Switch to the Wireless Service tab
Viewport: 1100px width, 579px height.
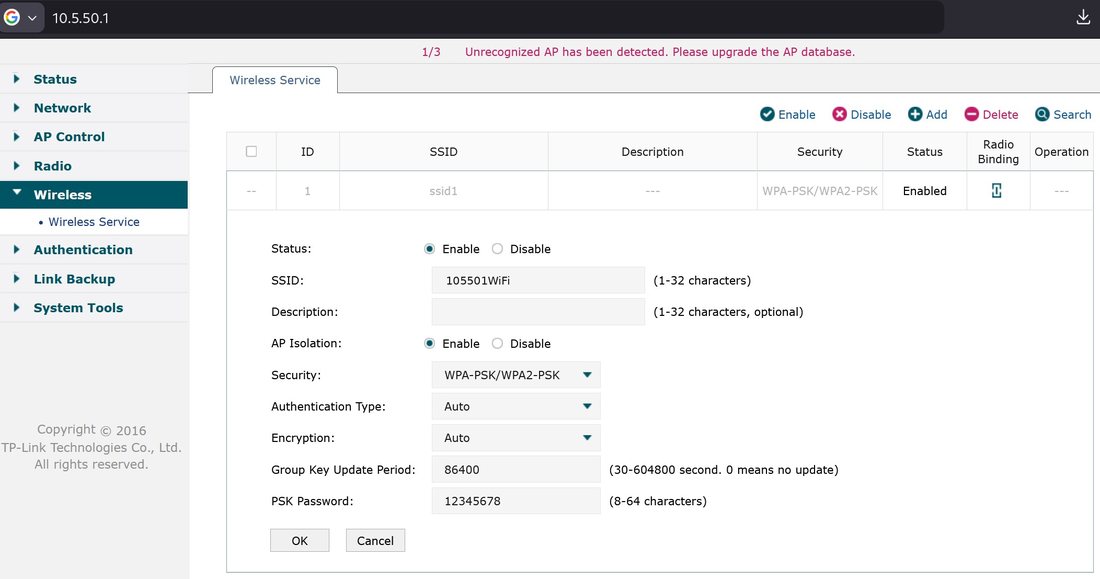(275, 80)
